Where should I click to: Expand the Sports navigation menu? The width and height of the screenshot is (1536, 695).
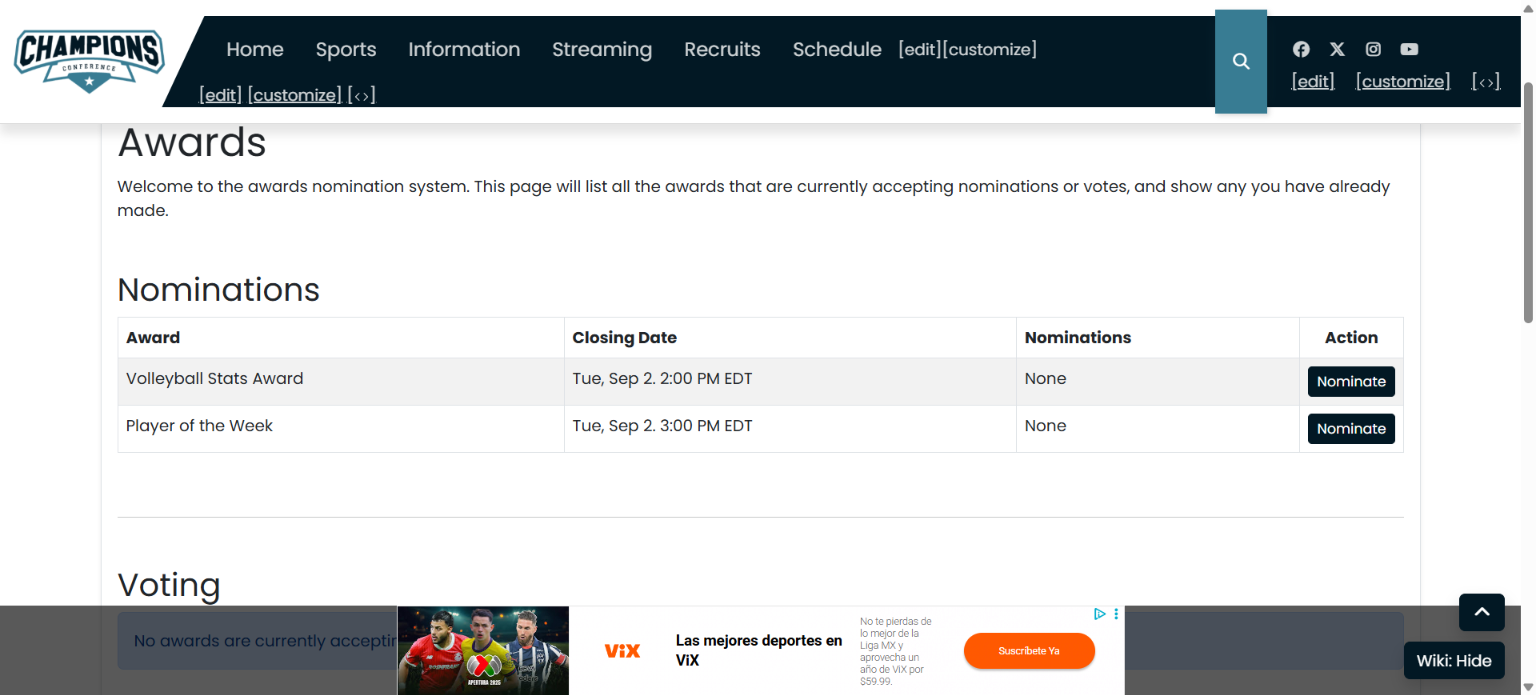point(346,49)
